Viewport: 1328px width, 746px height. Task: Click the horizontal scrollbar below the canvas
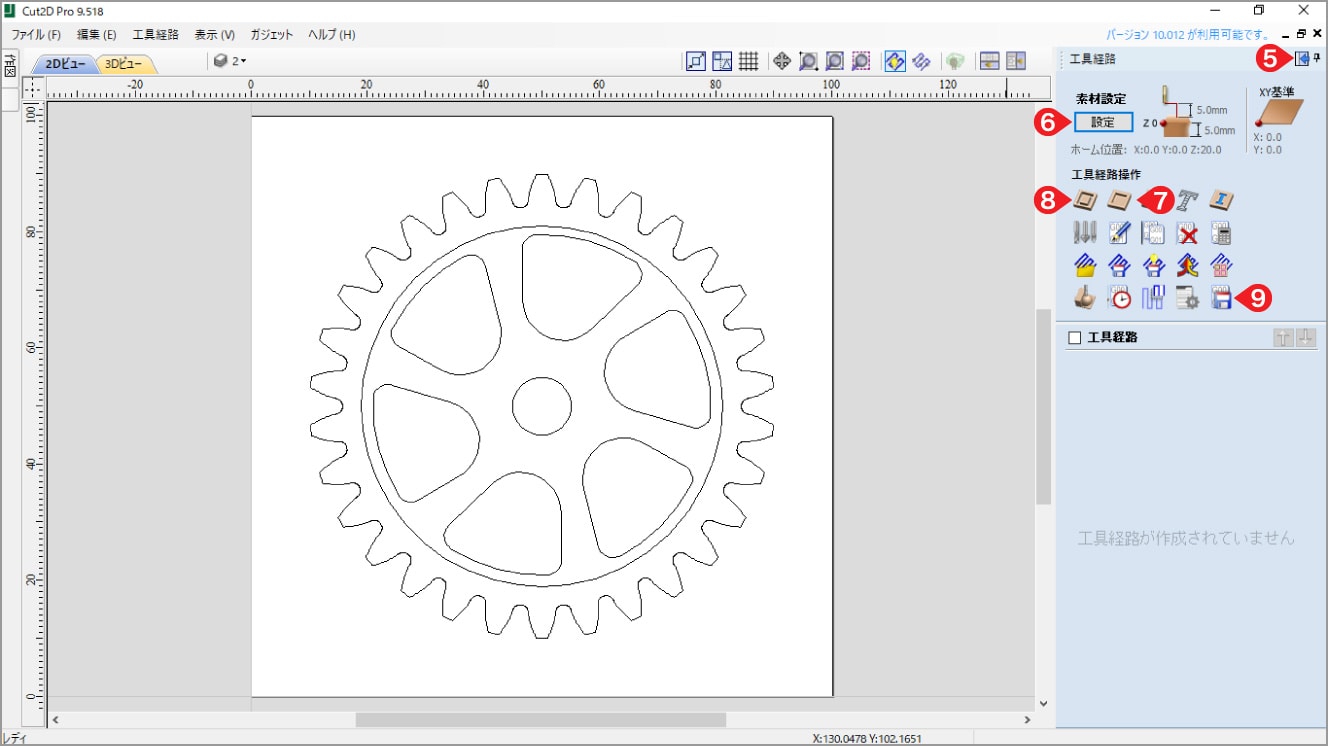click(x=540, y=719)
